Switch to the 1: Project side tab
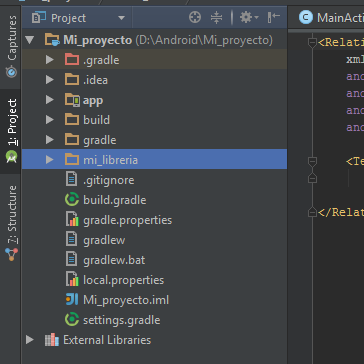Image resolution: width=364 pixels, height=364 pixels. (x=11, y=131)
